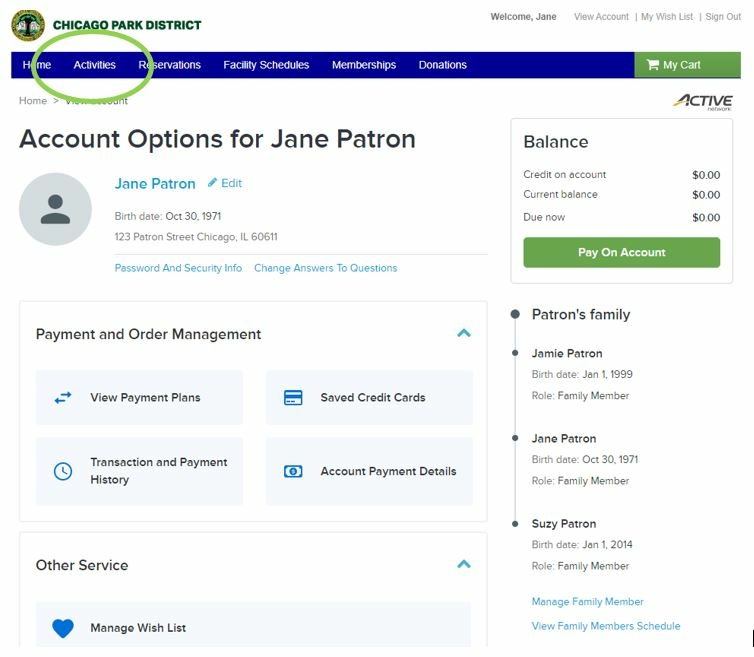Open the View Payment Plans tile

[139, 398]
